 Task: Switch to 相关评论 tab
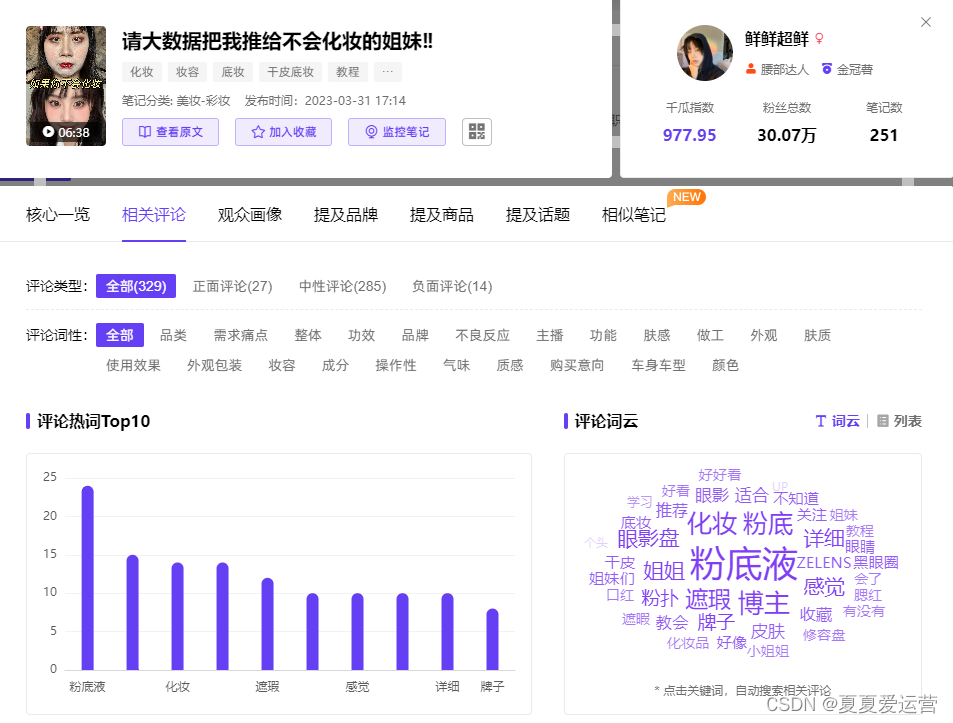[154, 214]
